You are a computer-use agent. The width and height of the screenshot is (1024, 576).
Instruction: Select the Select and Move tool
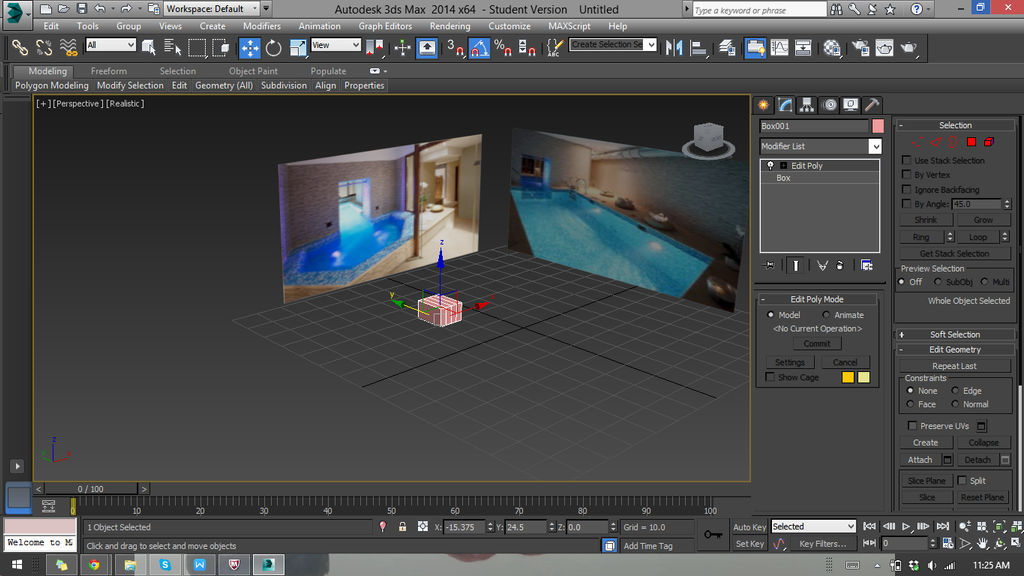(249, 48)
